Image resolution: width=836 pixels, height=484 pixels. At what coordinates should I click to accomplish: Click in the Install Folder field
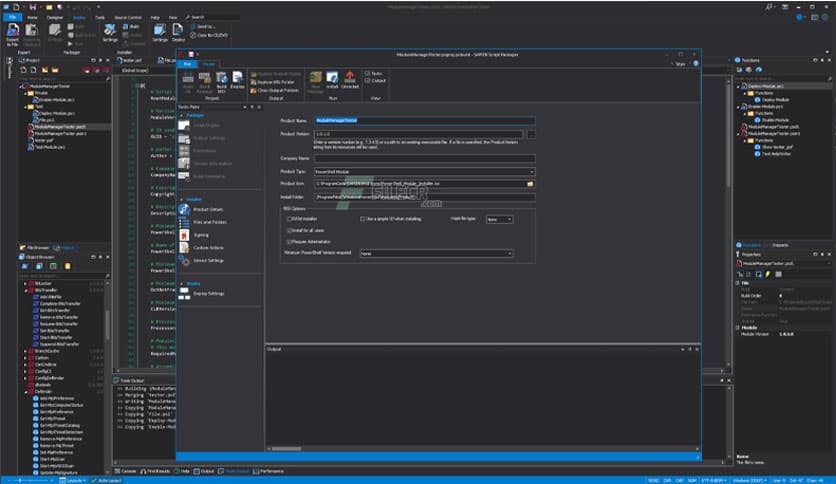pos(424,197)
